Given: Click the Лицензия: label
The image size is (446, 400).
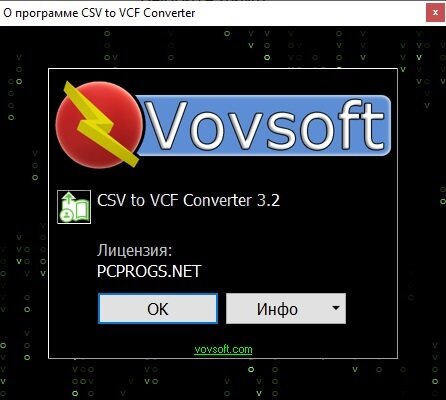Looking at the screenshot, I should (135, 250).
